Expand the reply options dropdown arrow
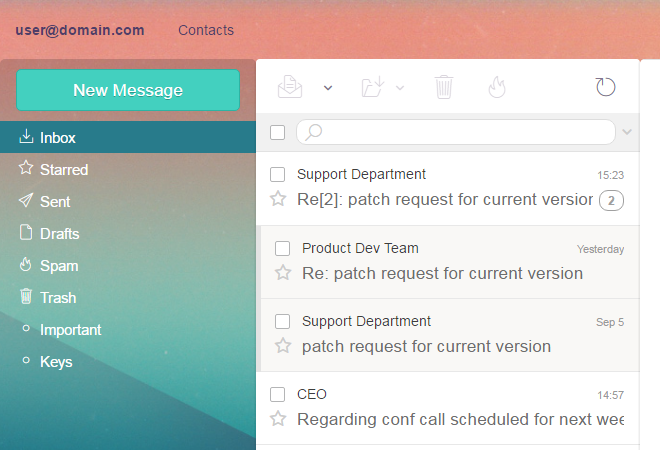660x450 pixels. [327, 88]
